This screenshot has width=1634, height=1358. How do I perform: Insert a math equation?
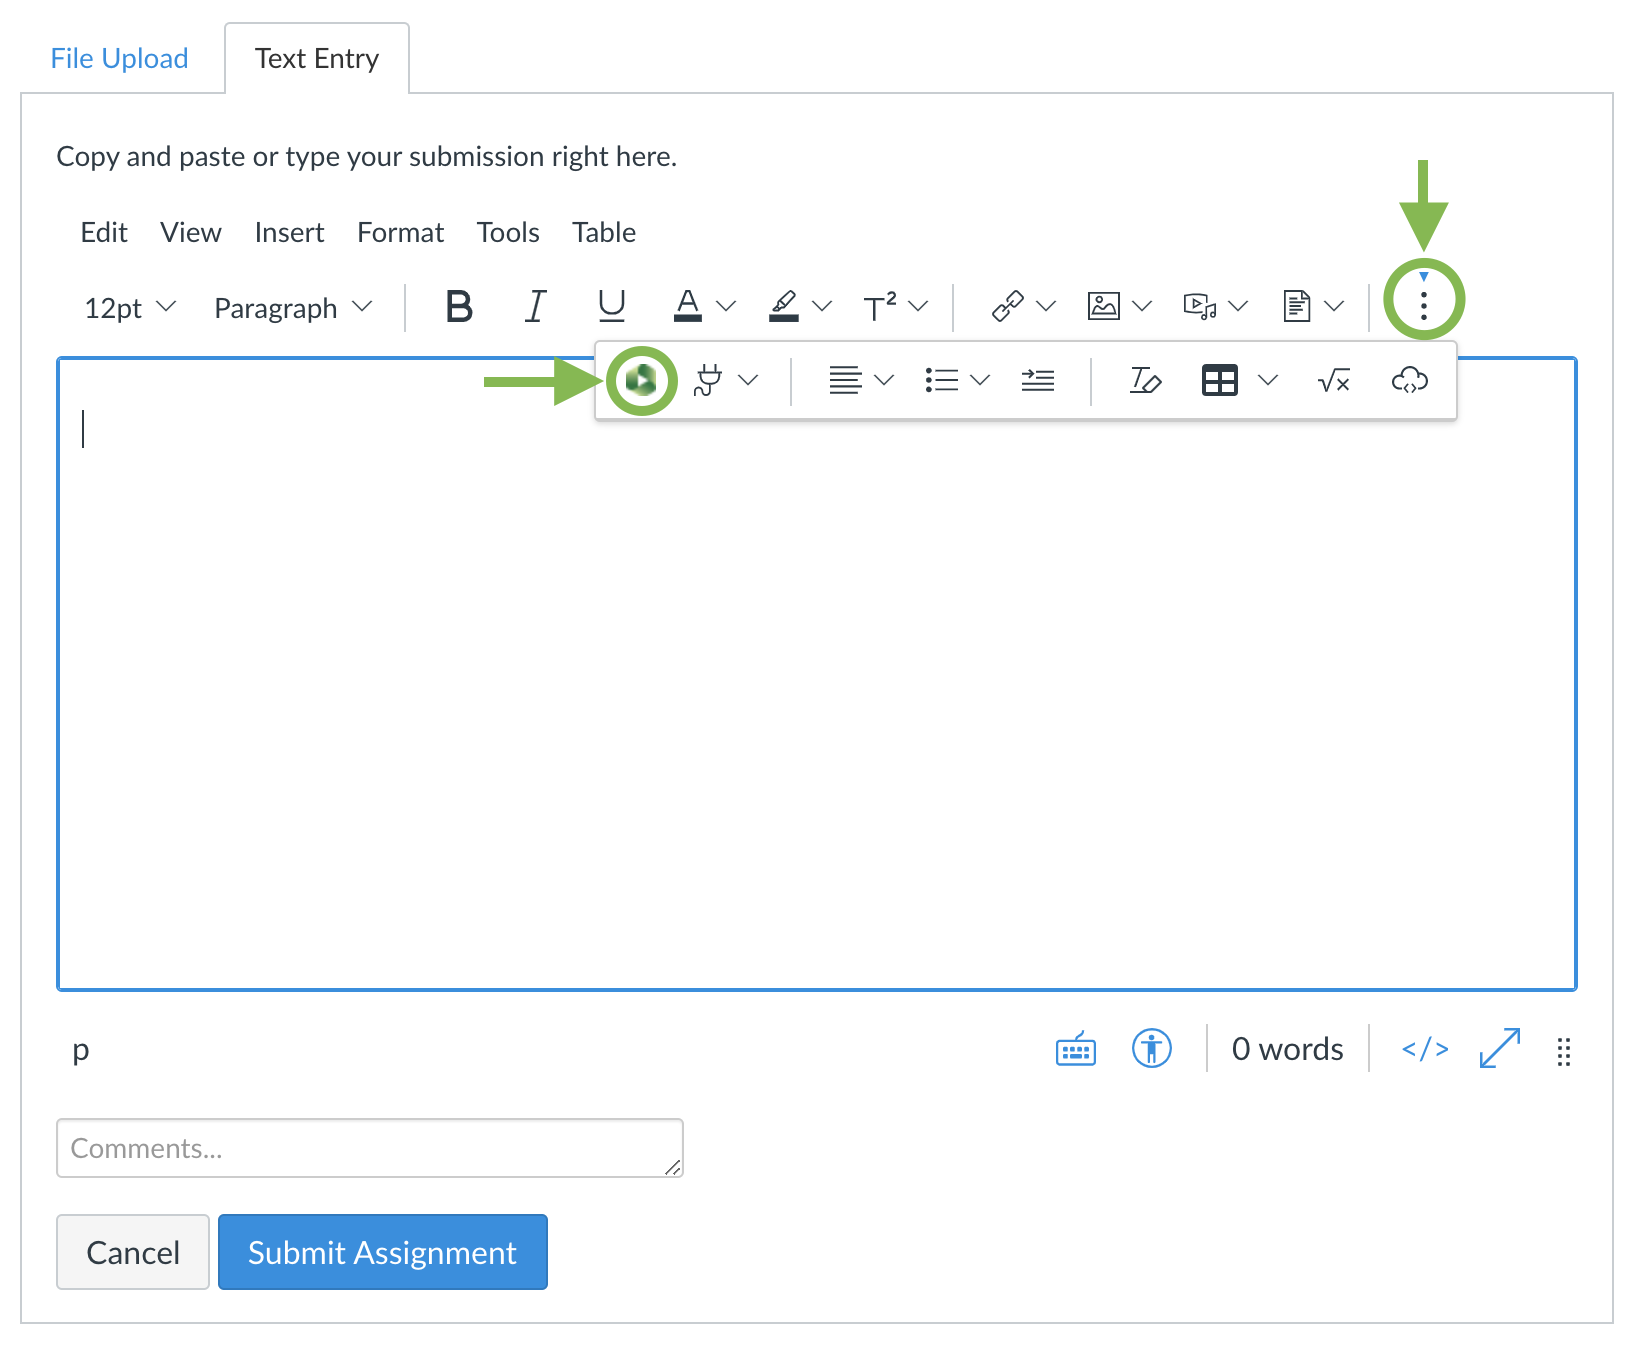1333,380
